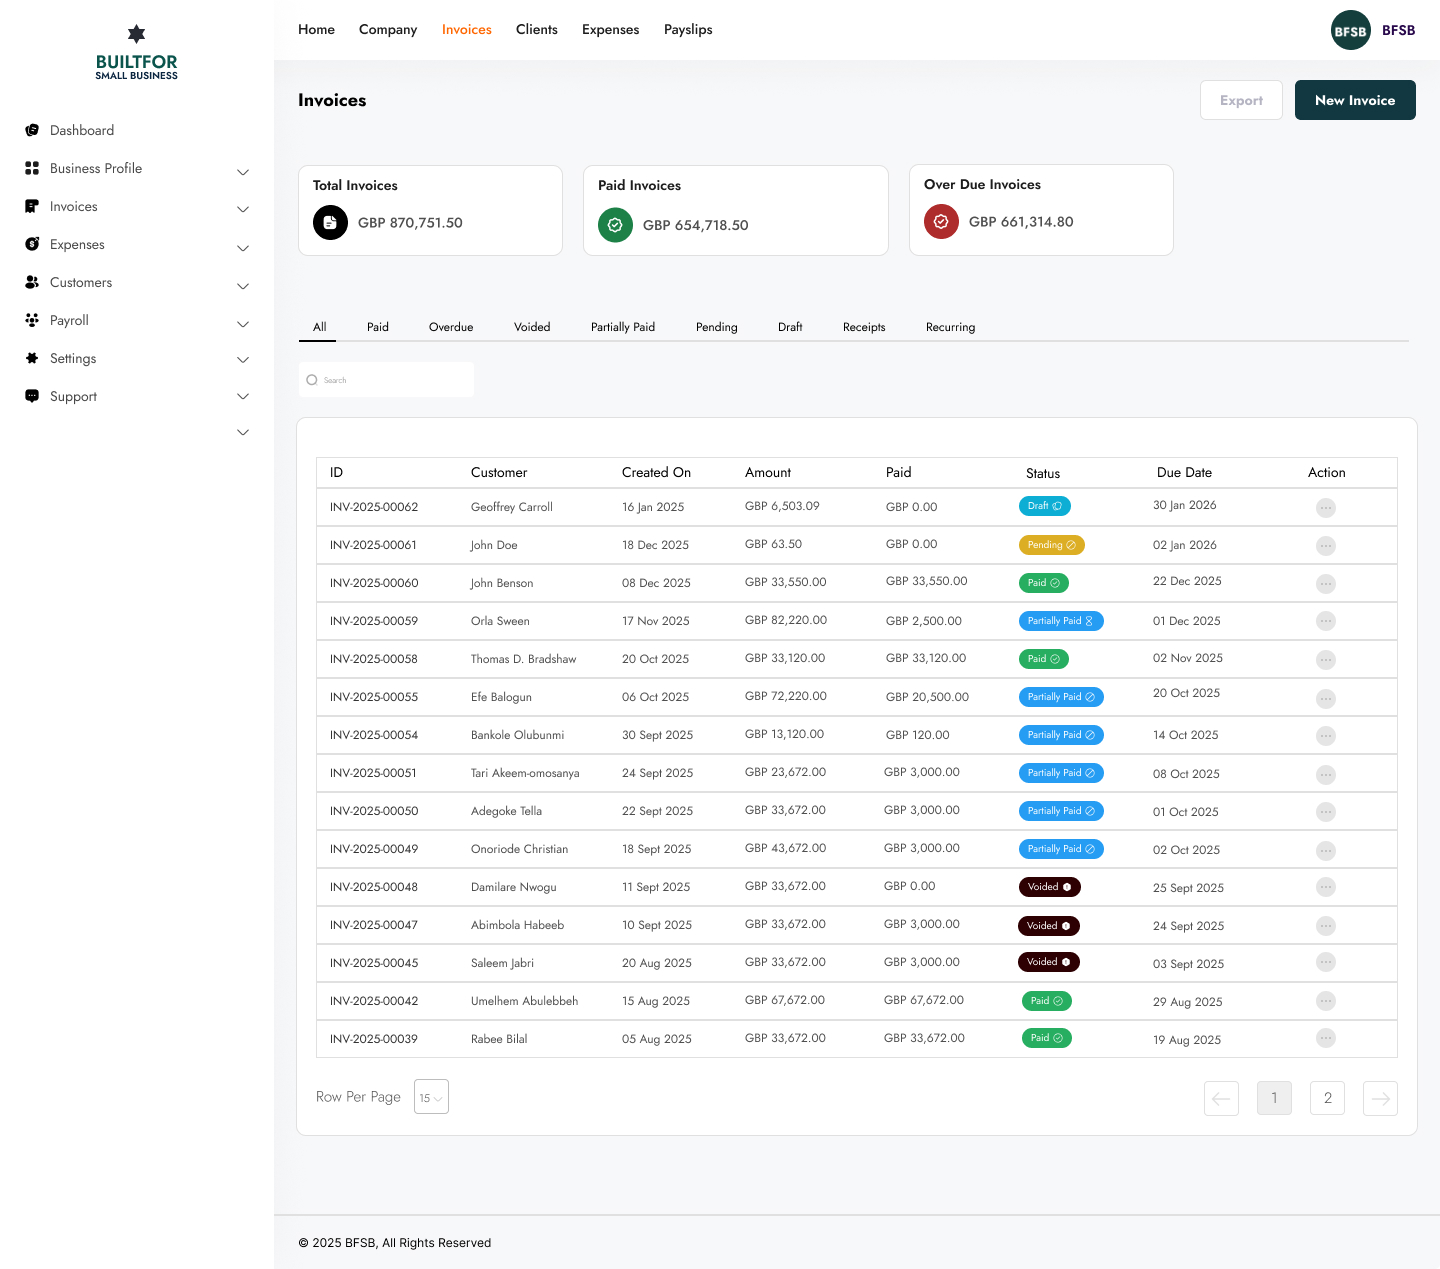Click the Support chat icon
The height and width of the screenshot is (1269, 1440).
click(32, 396)
